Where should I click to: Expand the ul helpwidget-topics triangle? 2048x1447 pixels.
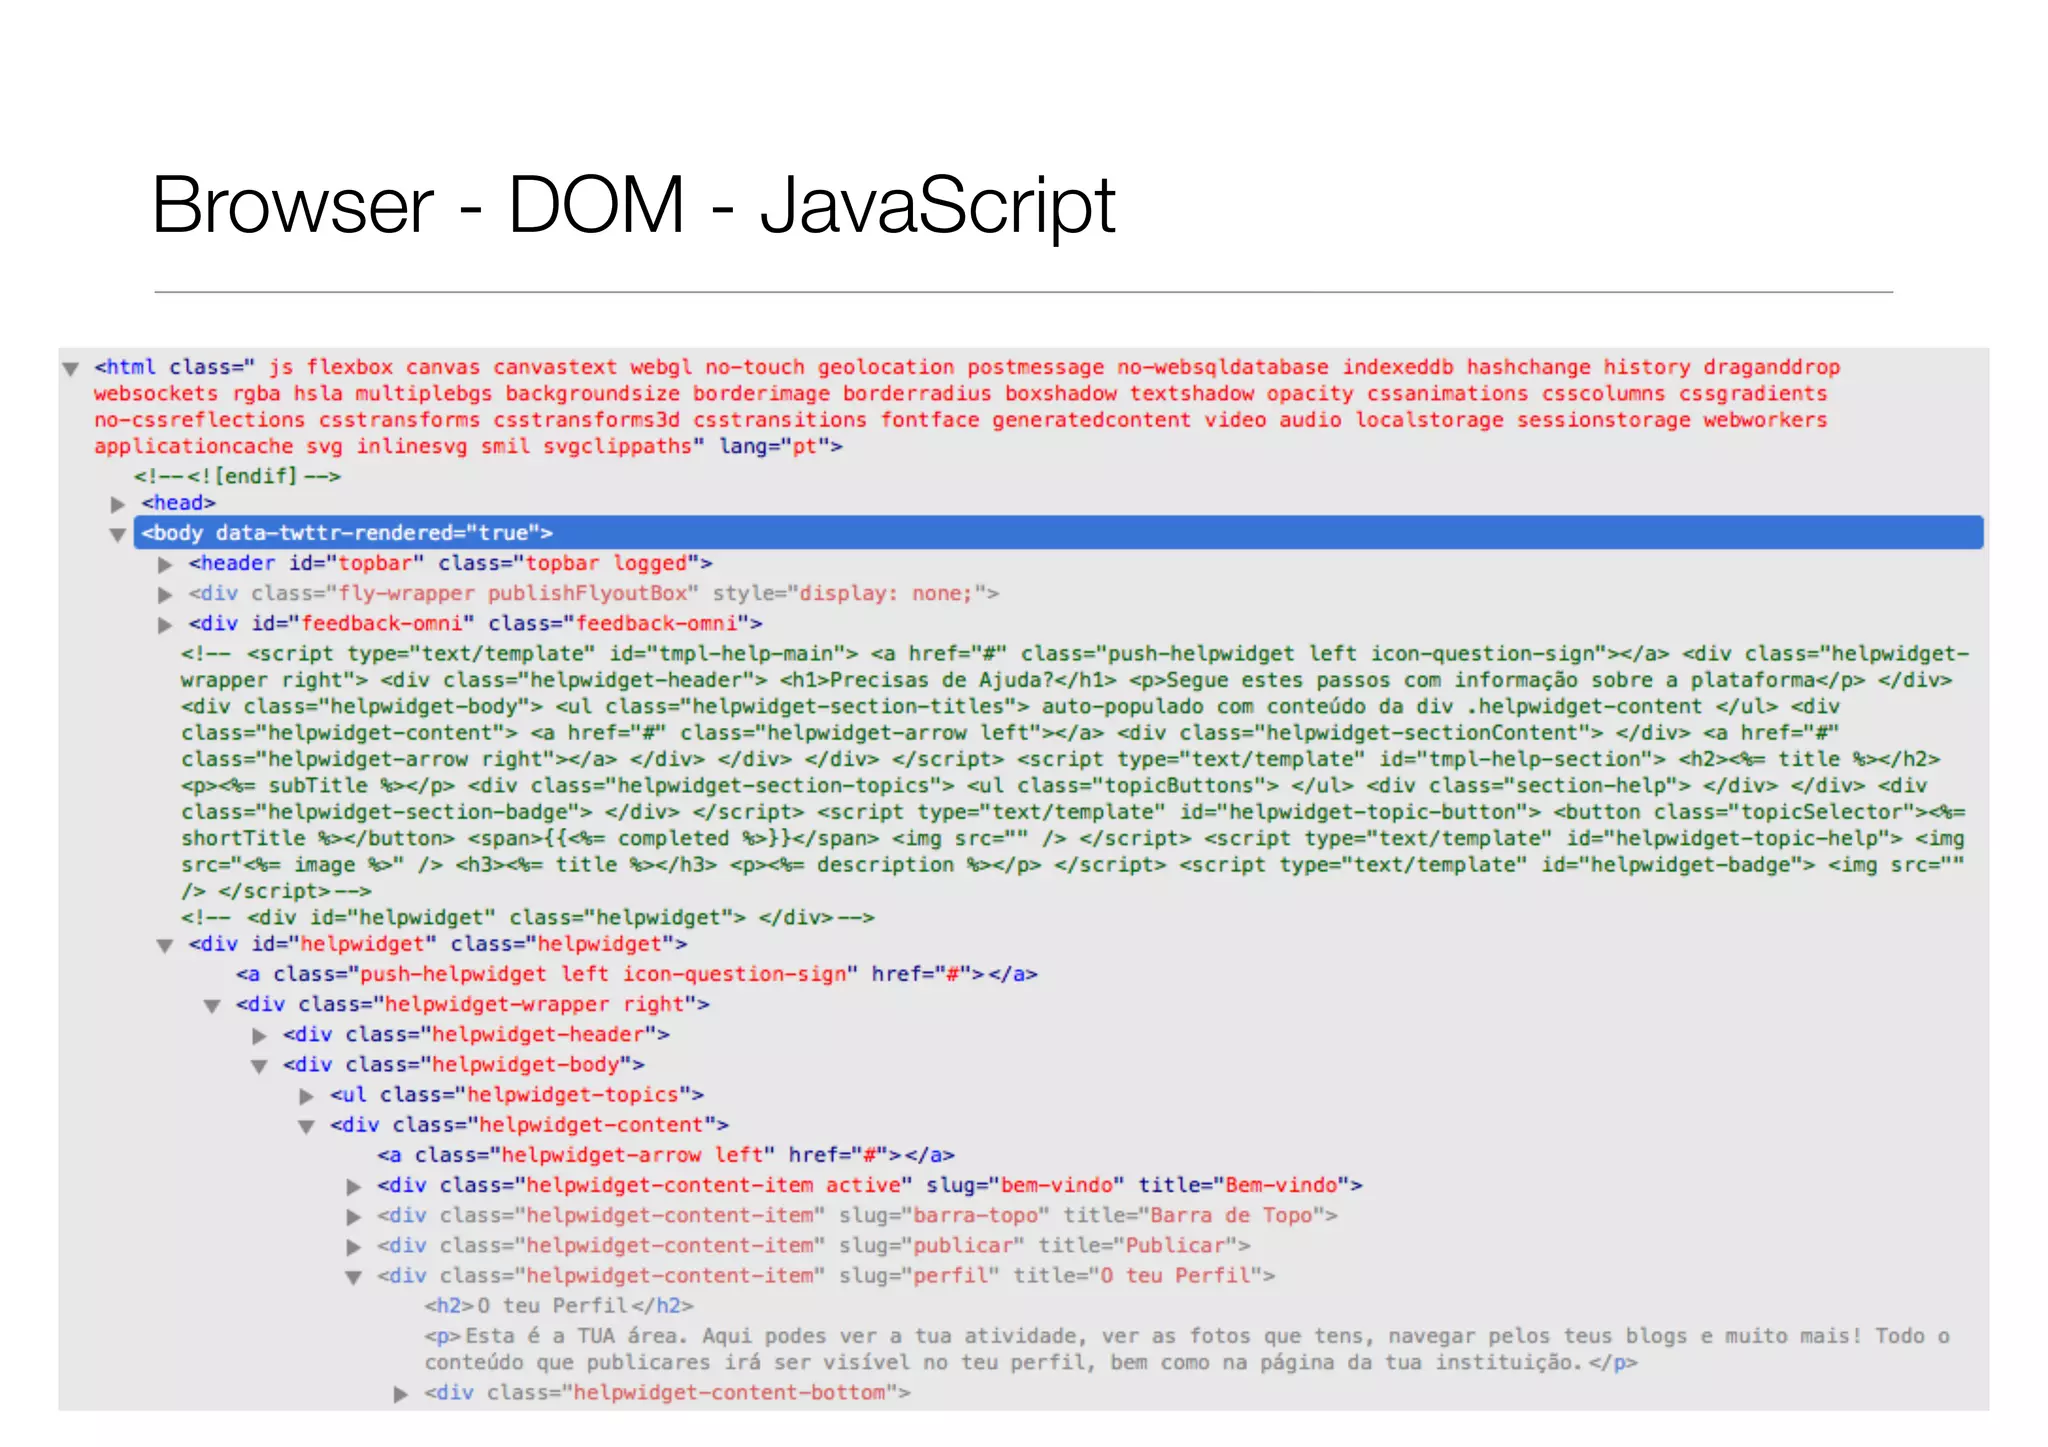(x=306, y=1097)
